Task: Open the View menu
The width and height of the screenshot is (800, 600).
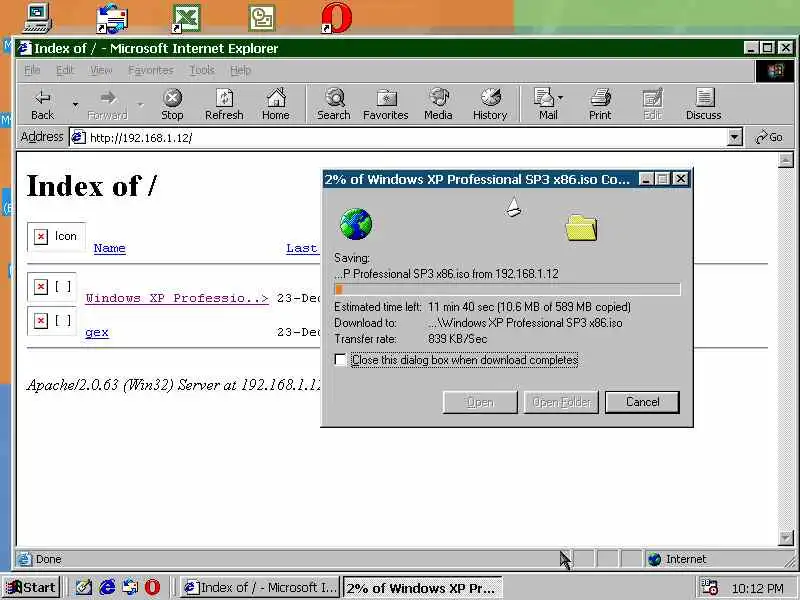Action: coord(101,70)
